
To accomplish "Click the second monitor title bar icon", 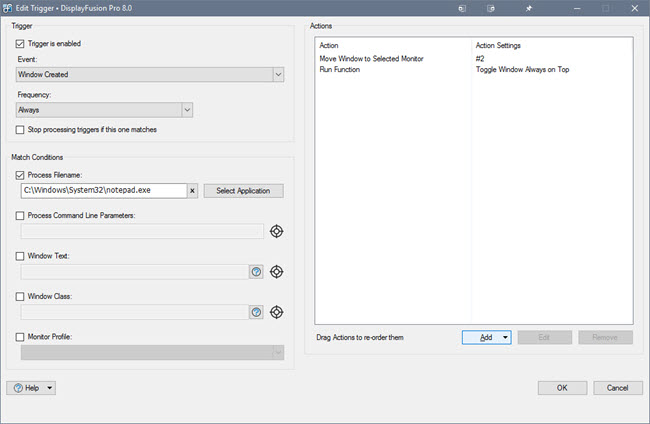I will 491,8.
